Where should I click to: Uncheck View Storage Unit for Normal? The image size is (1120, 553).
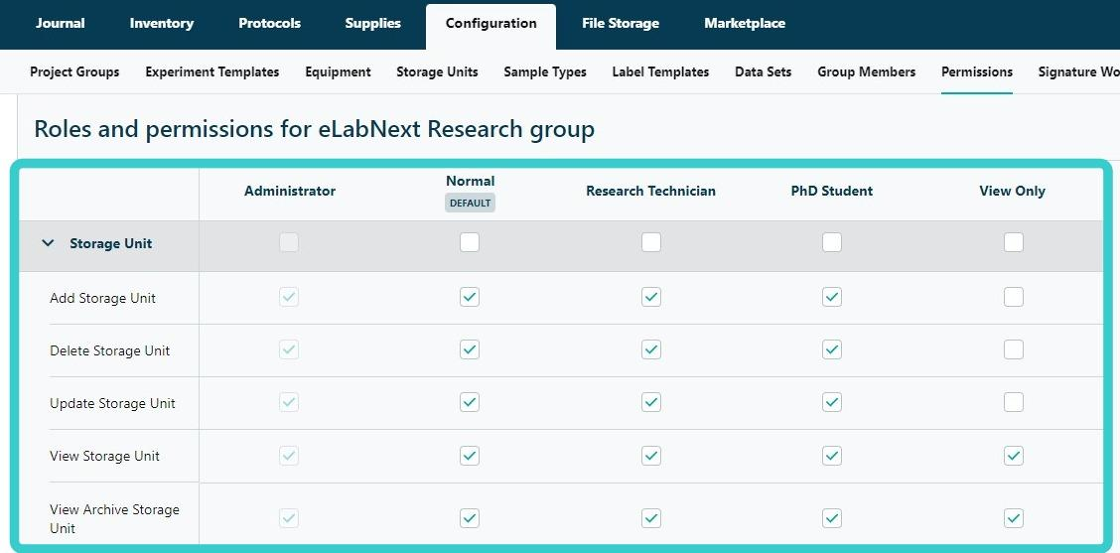coord(469,455)
